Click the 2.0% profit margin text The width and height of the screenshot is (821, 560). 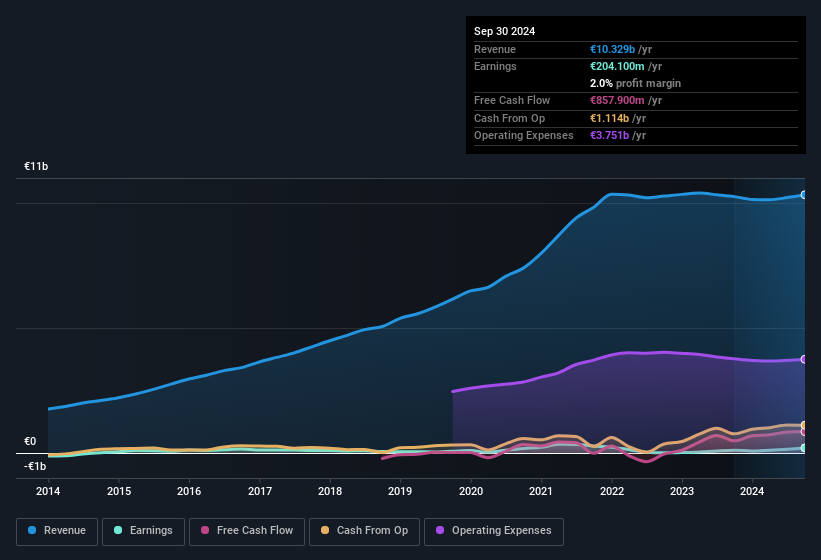click(x=635, y=83)
